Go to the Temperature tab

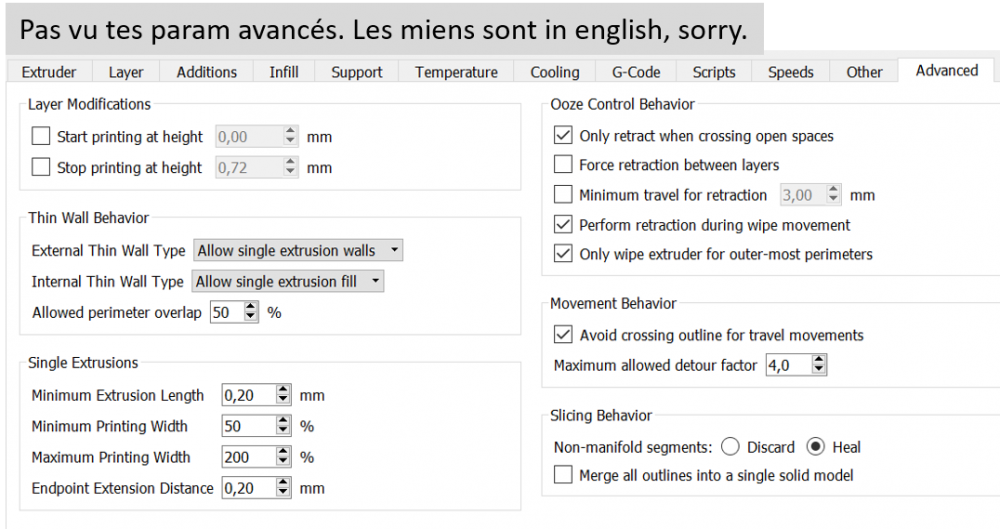click(456, 72)
